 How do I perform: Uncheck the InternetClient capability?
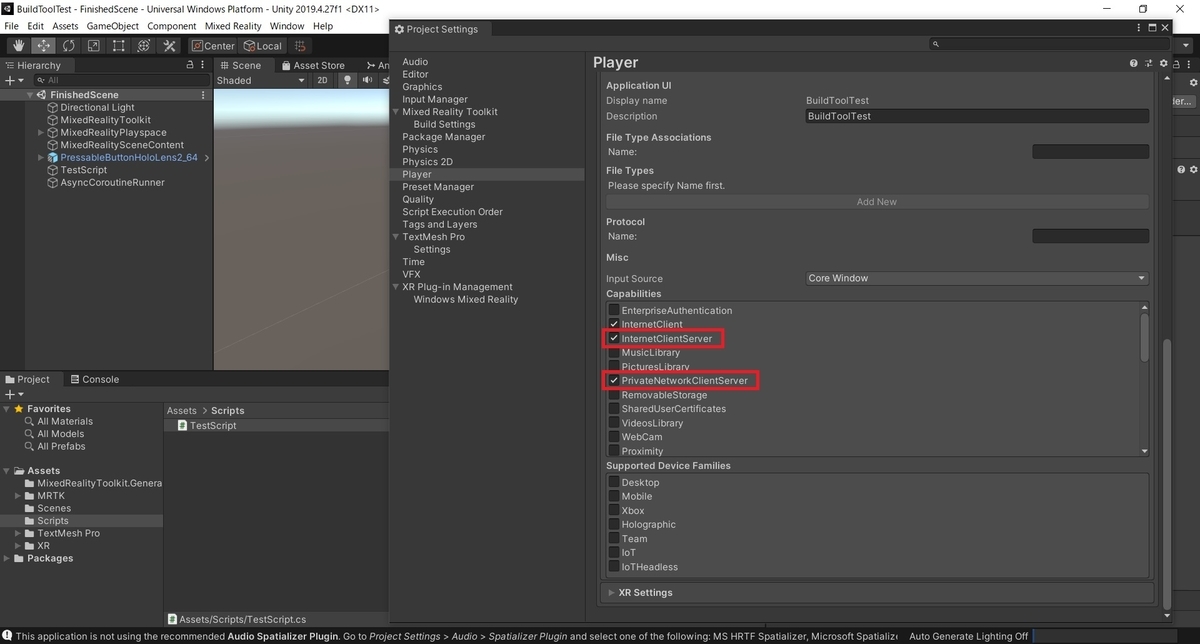[614, 325]
